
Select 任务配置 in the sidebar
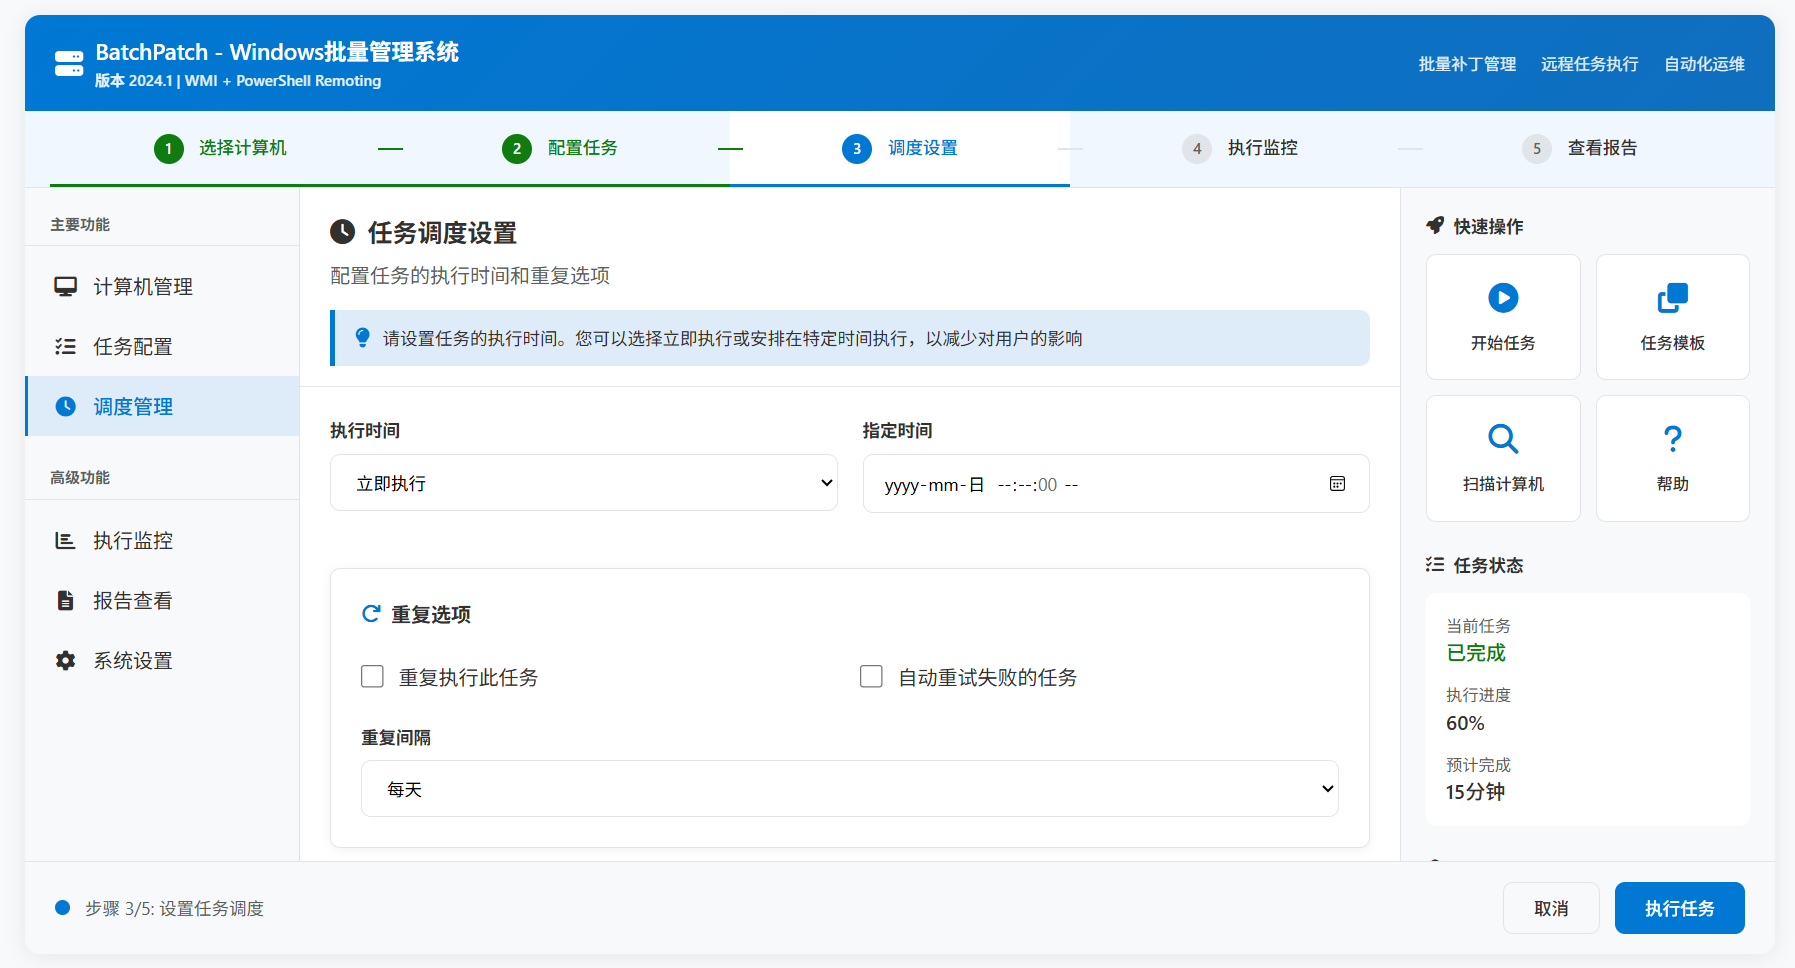pyautogui.click(x=162, y=347)
